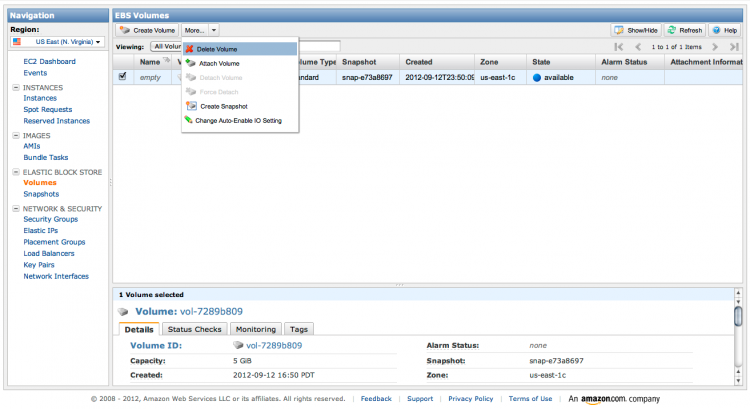Click the blue Help question icon
This screenshot has height=409, width=750.
pos(716,30)
